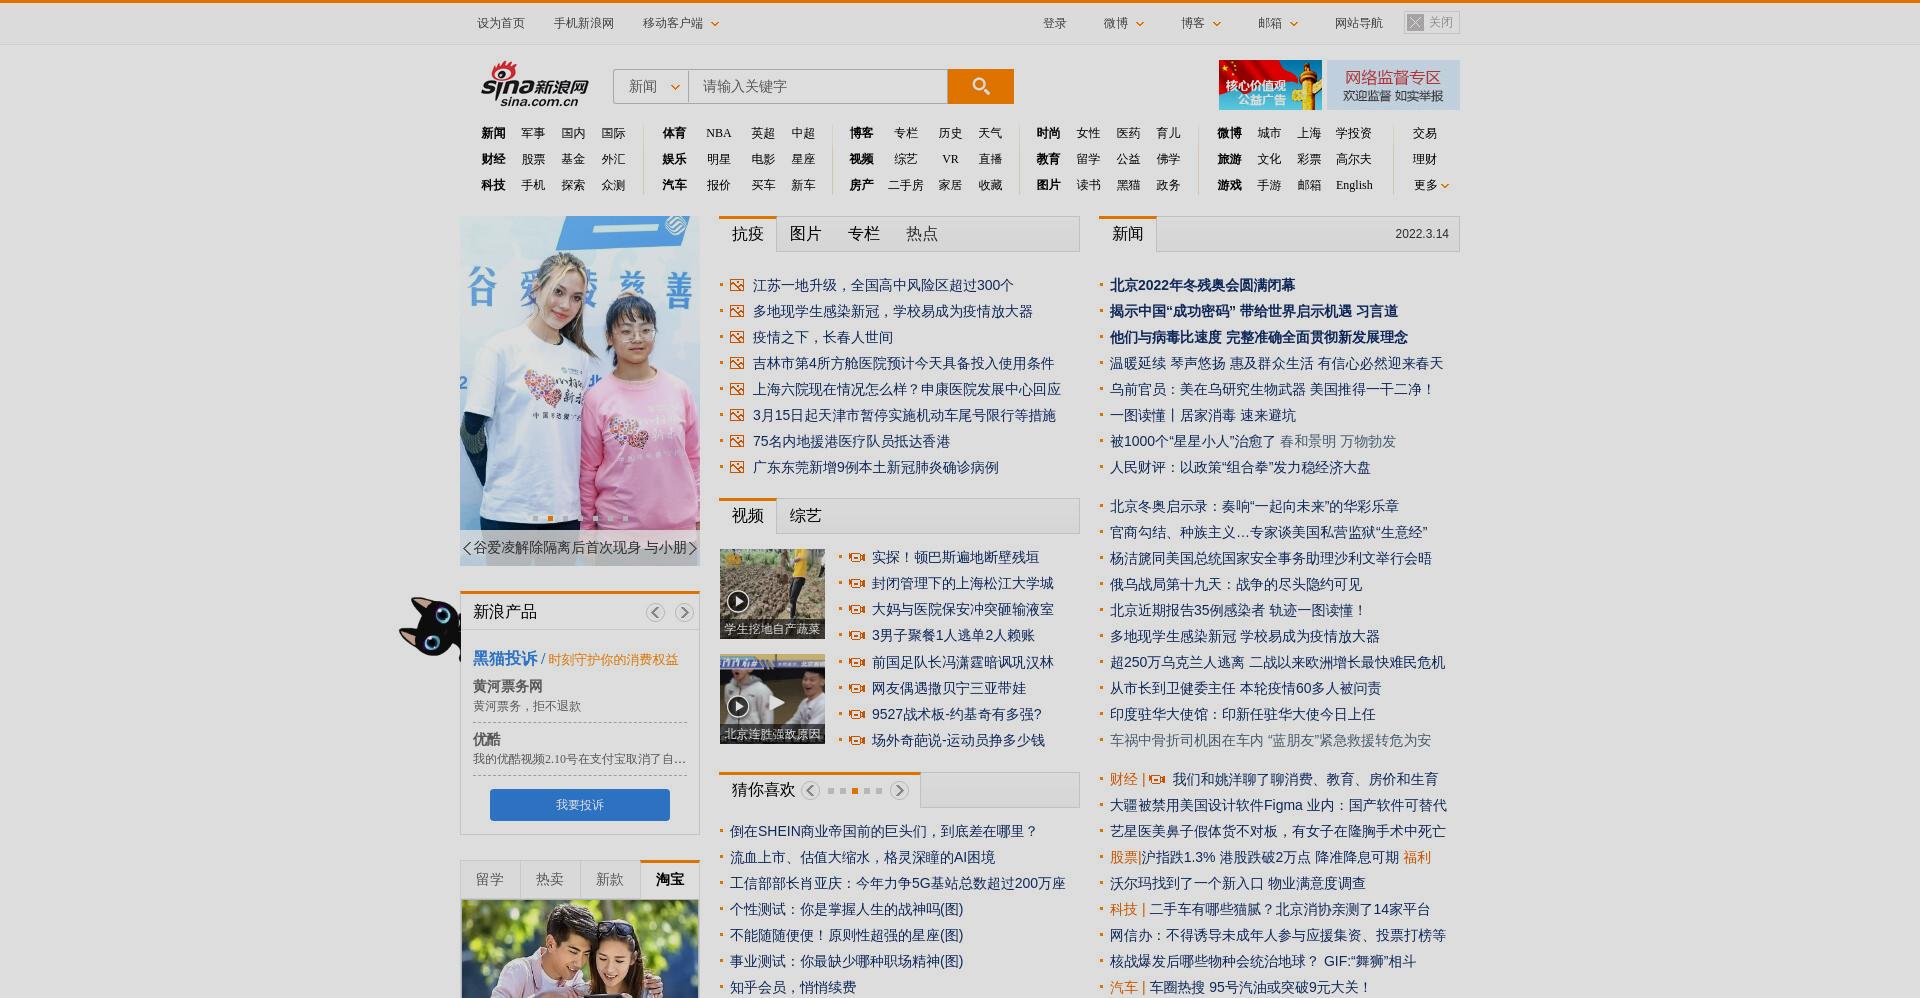Image resolution: width=1920 pixels, height=998 pixels.
Task: Open 股票 link in finance navigation
Action: 533,159
